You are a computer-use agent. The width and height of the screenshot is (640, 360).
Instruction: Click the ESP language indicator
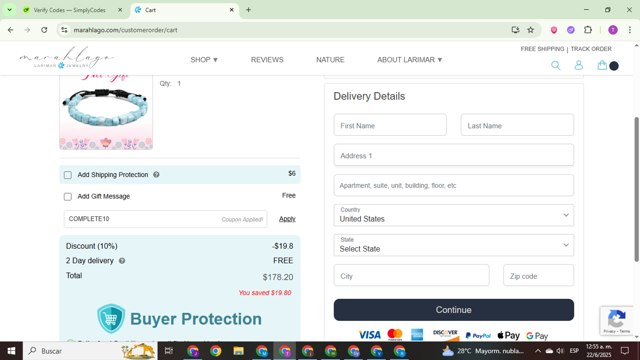(x=574, y=351)
